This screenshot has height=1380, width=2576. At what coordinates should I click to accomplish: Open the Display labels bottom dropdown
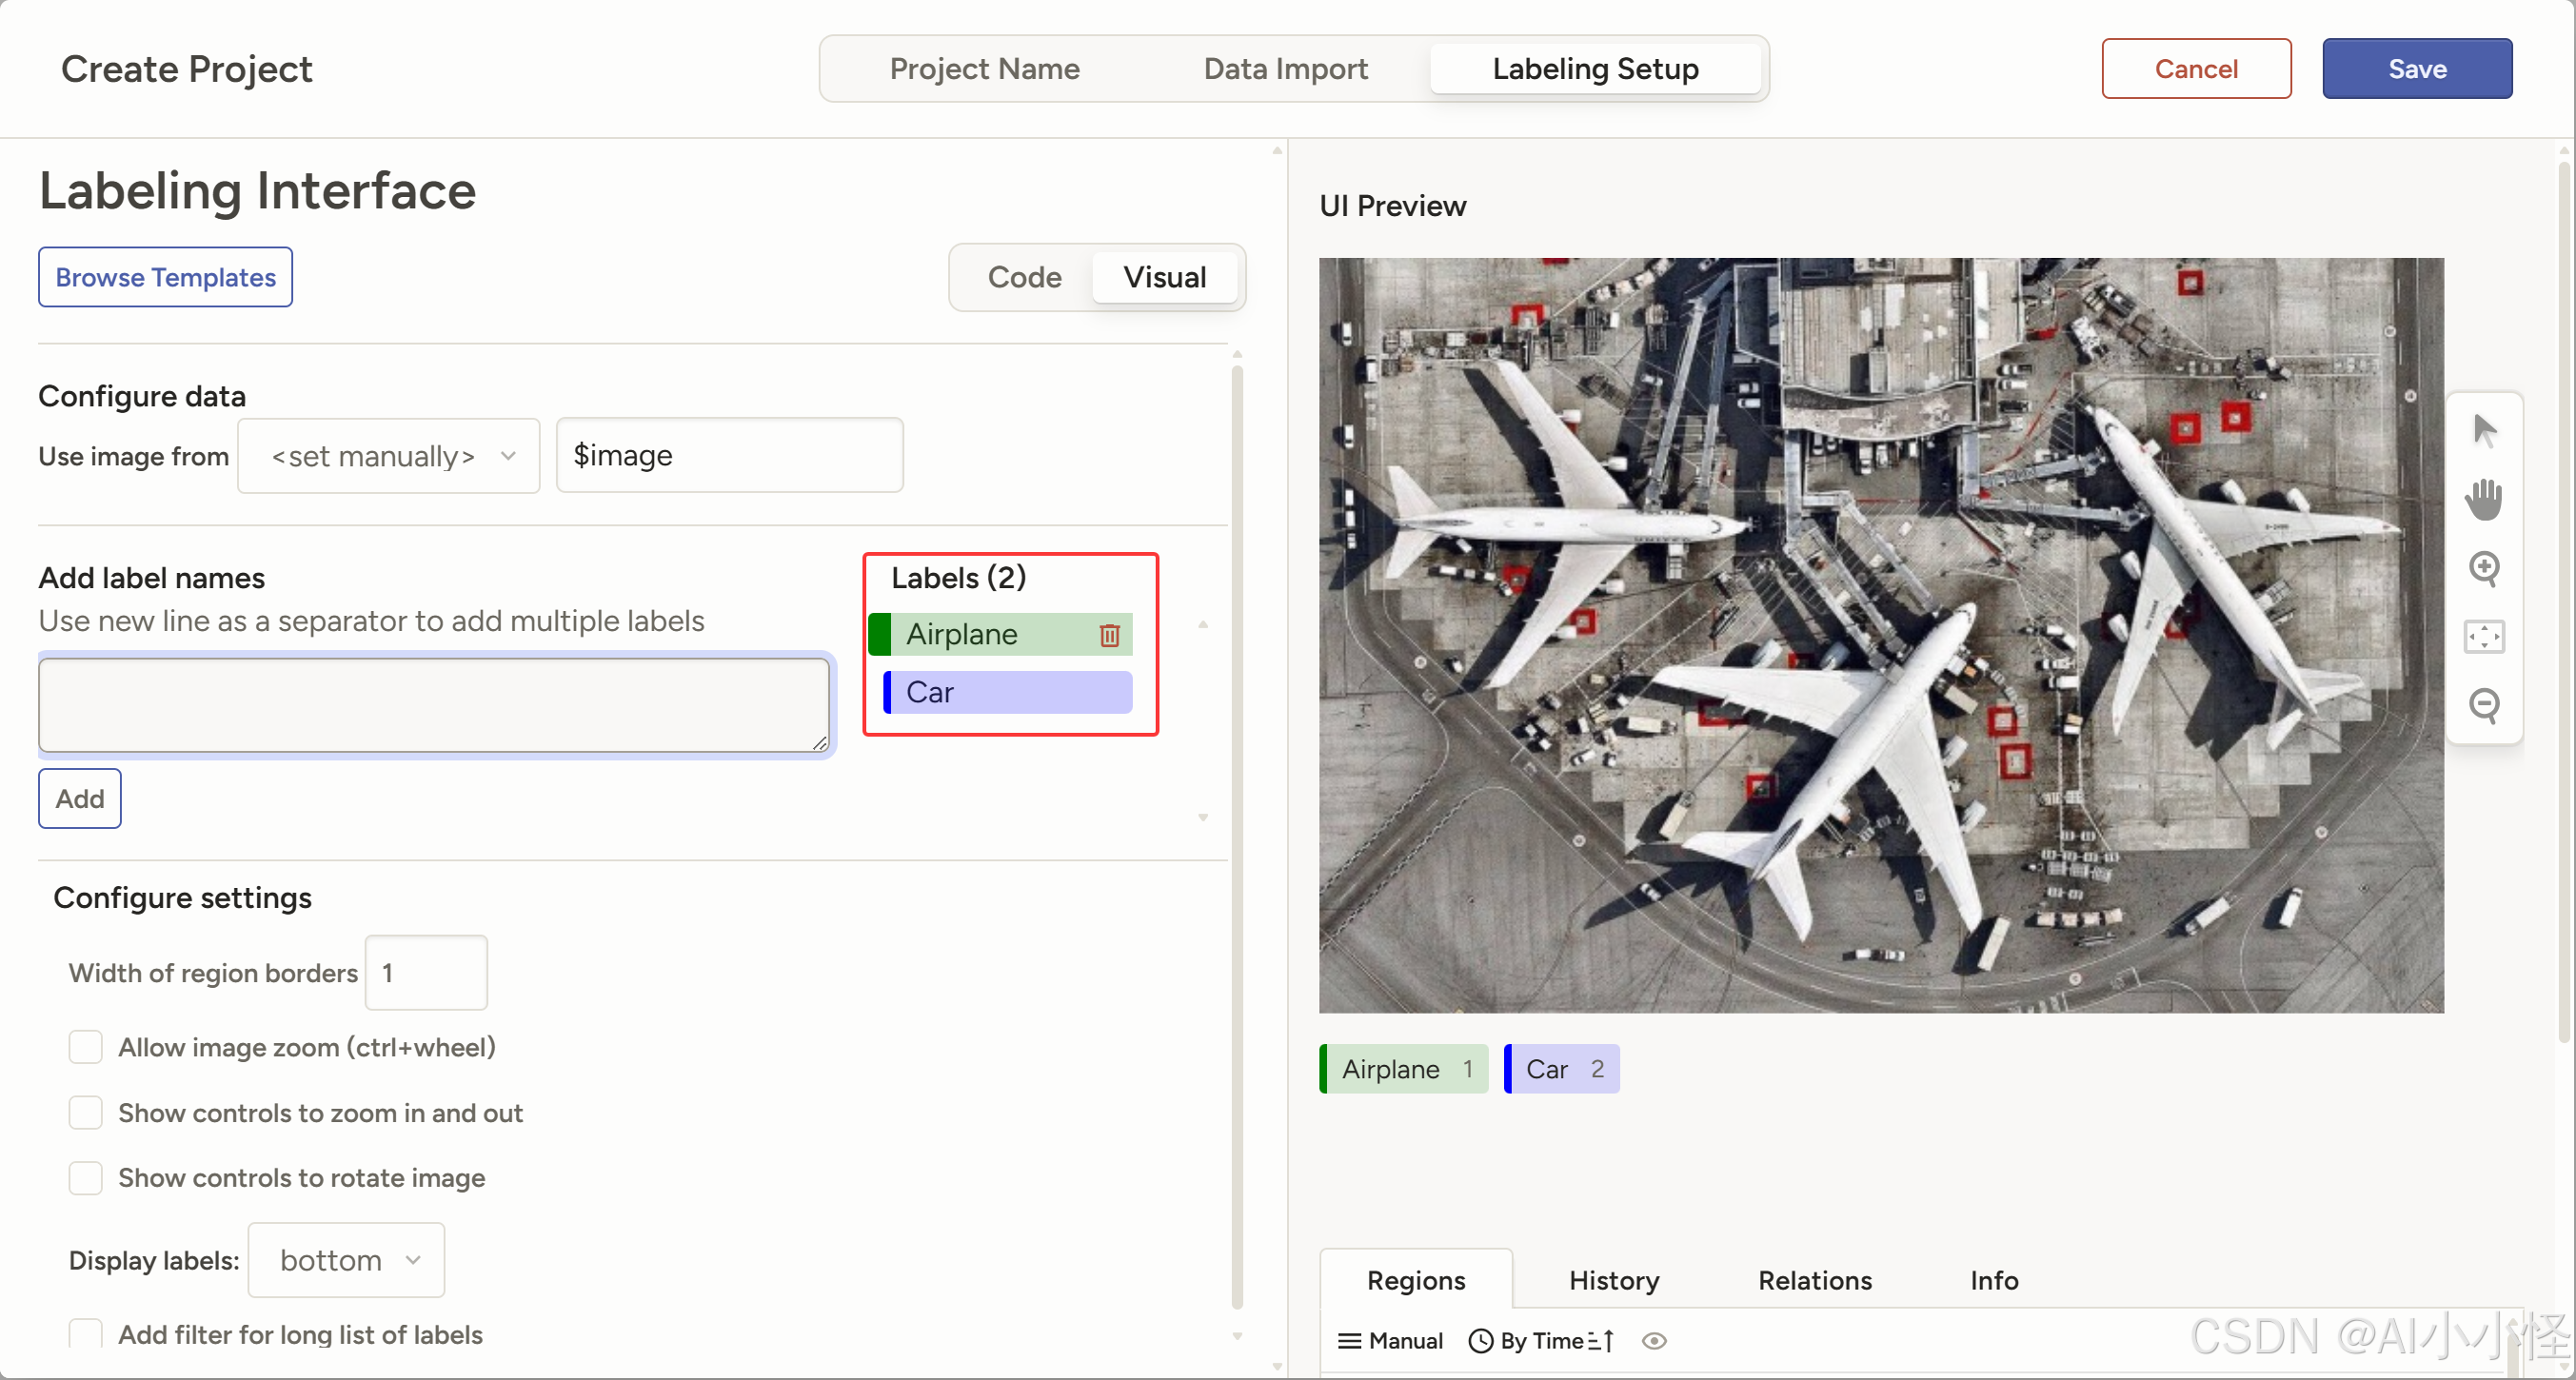coord(346,1260)
